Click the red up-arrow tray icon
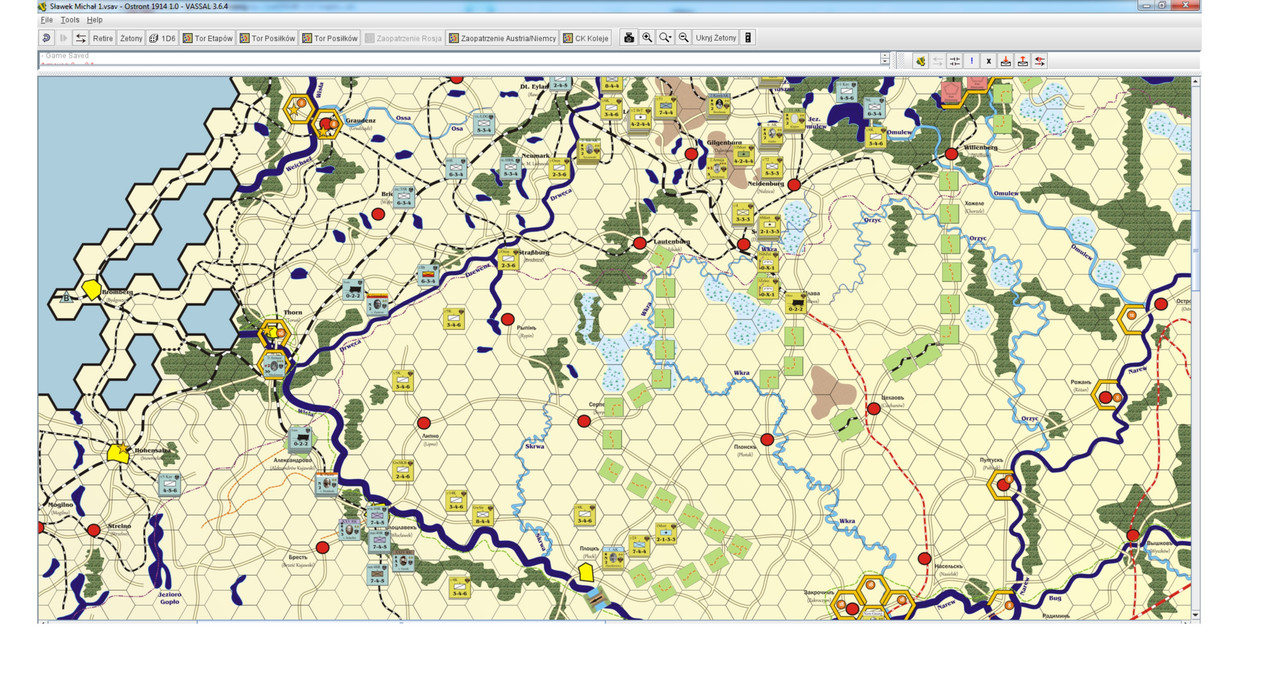 (1023, 61)
